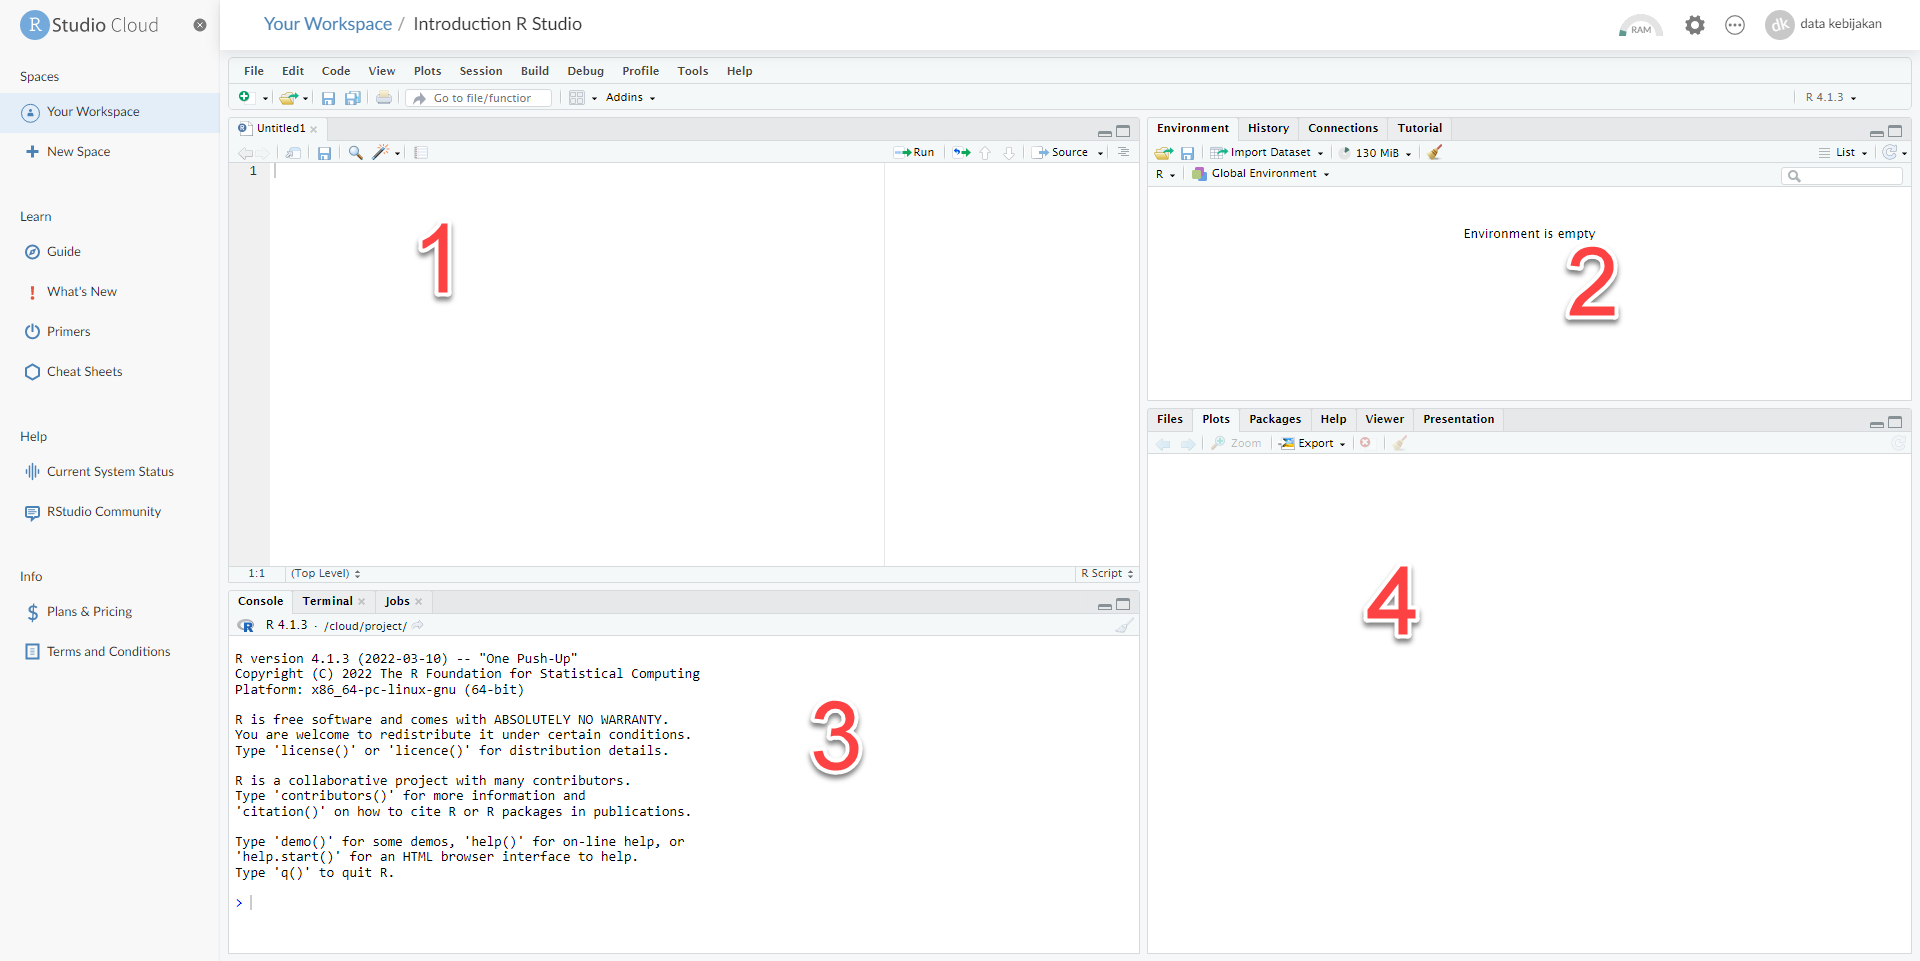
Task: Re-run previous code region icon
Action: click(x=961, y=153)
